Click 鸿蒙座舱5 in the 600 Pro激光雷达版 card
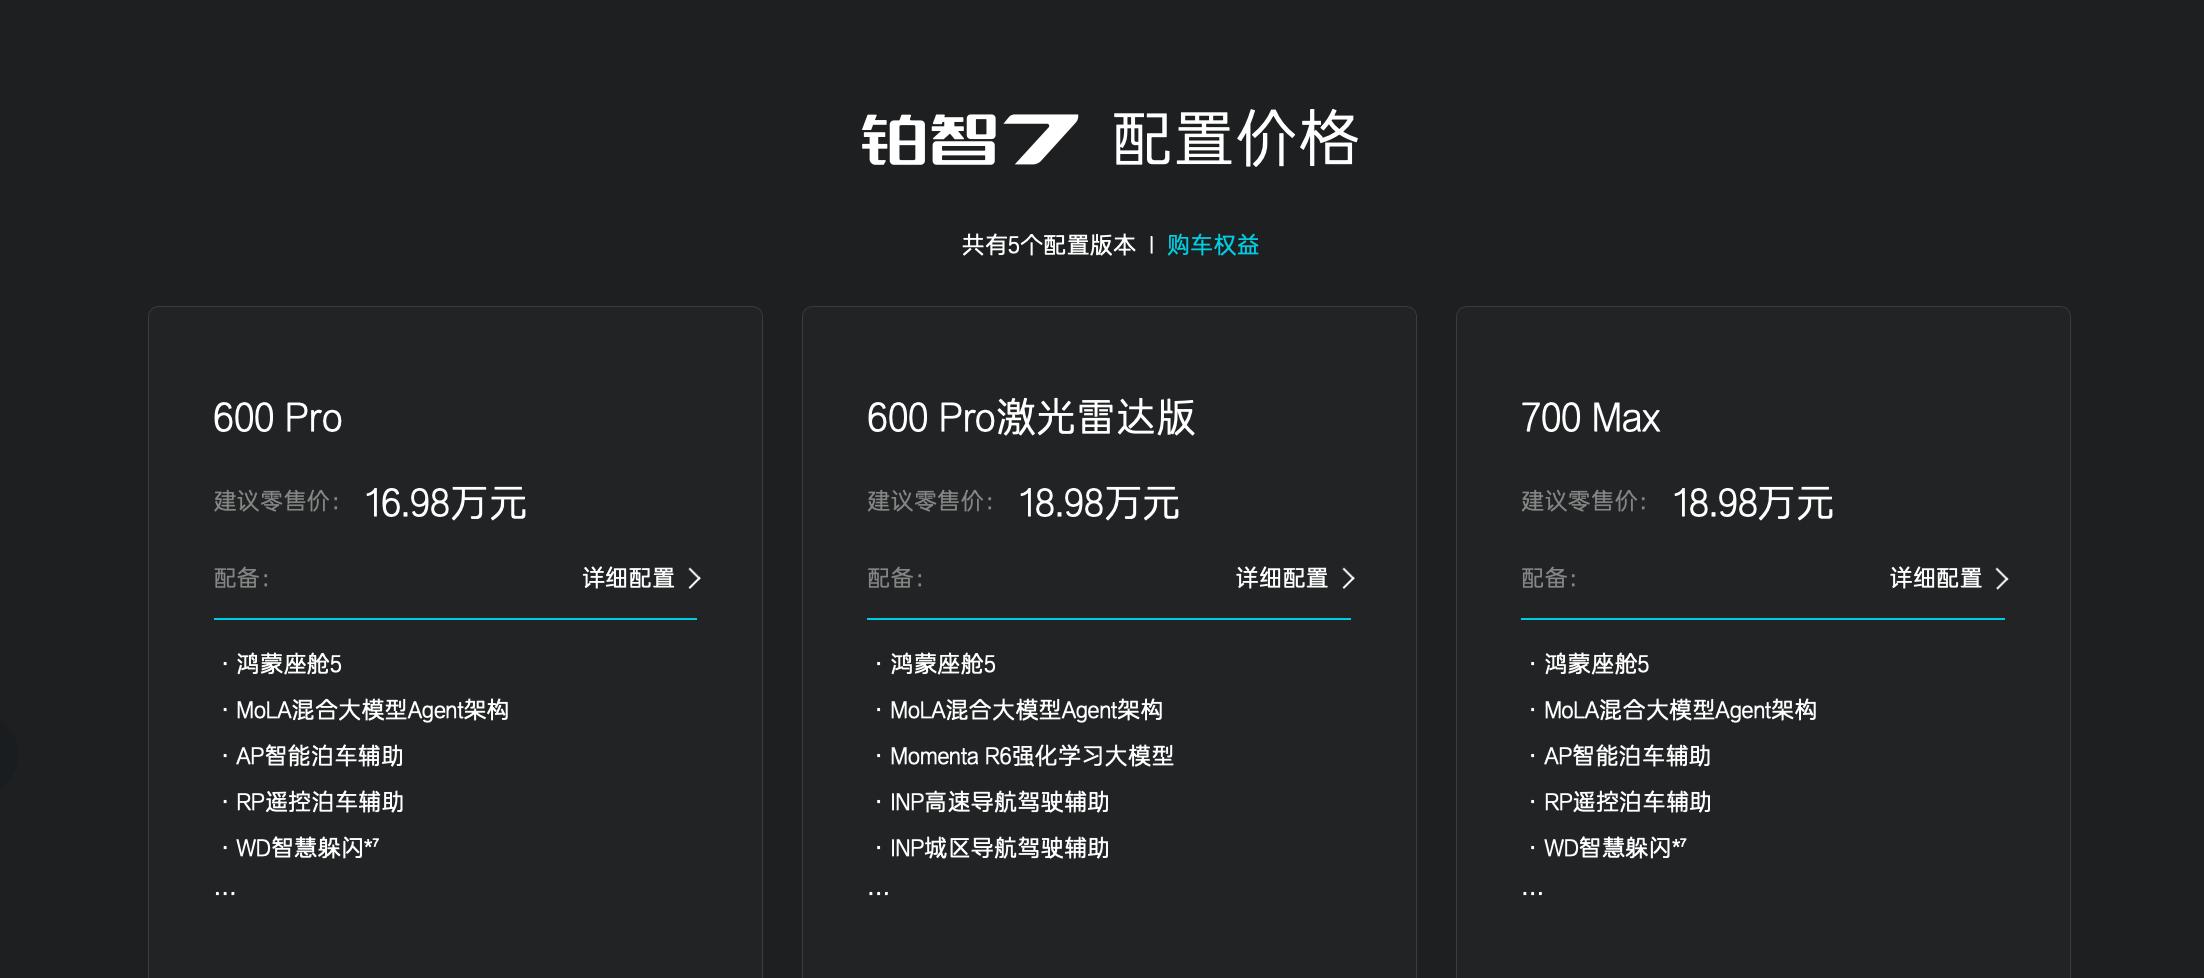The height and width of the screenshot is (978, 2204). pyautogui.click(x=943, y=664)
